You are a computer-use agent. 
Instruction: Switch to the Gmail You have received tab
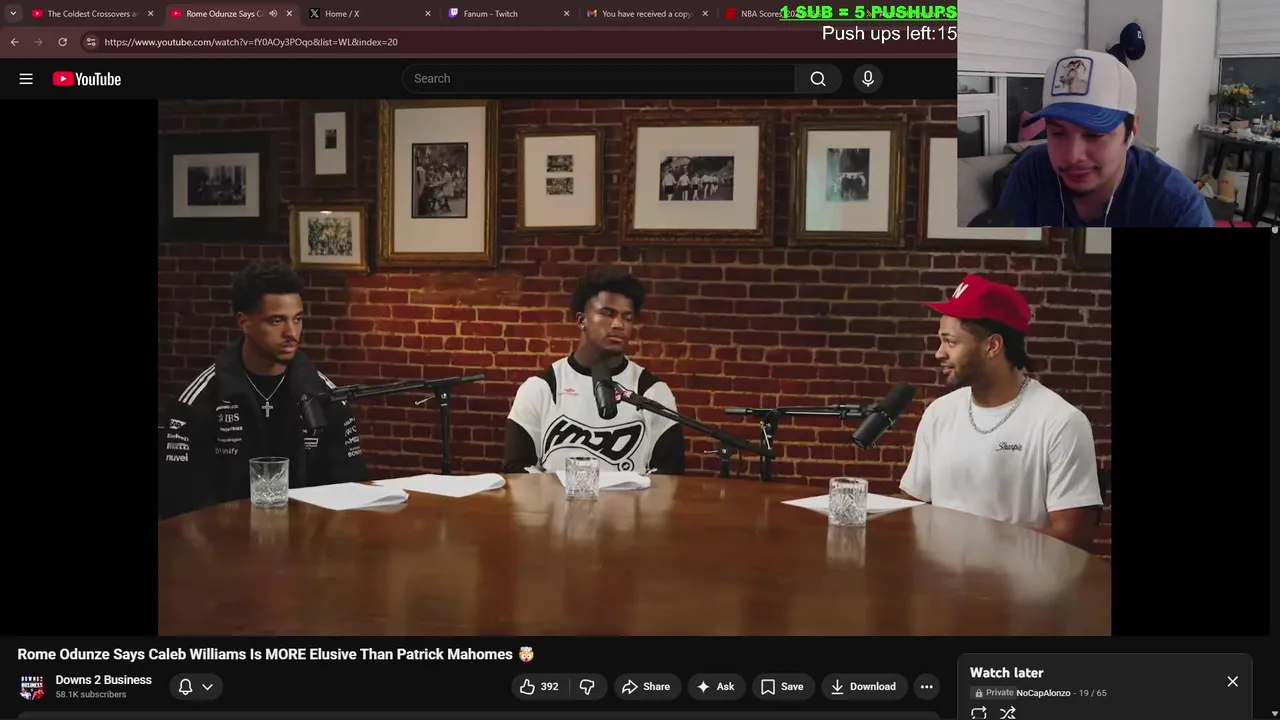(x=646, y=14)
